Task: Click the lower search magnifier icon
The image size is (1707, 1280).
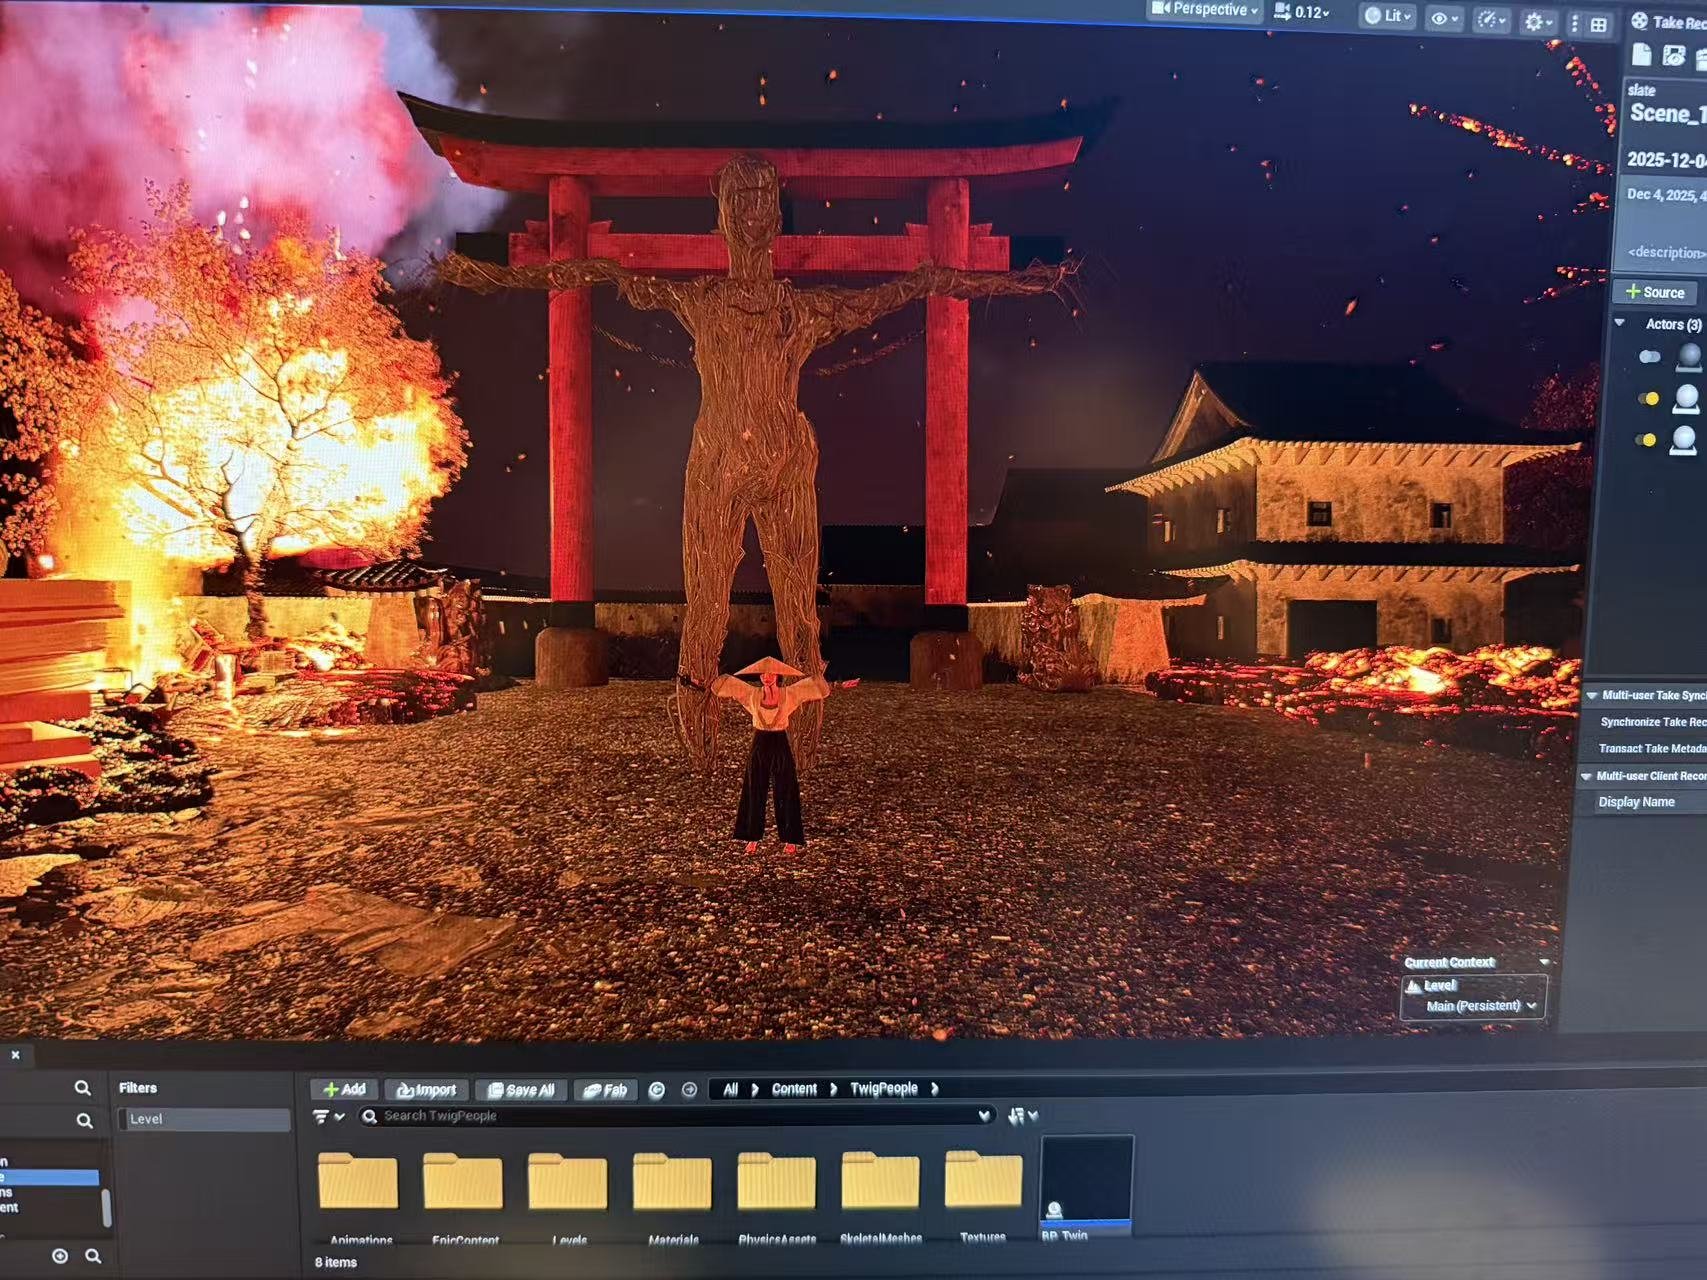Action: point(84,1121)
